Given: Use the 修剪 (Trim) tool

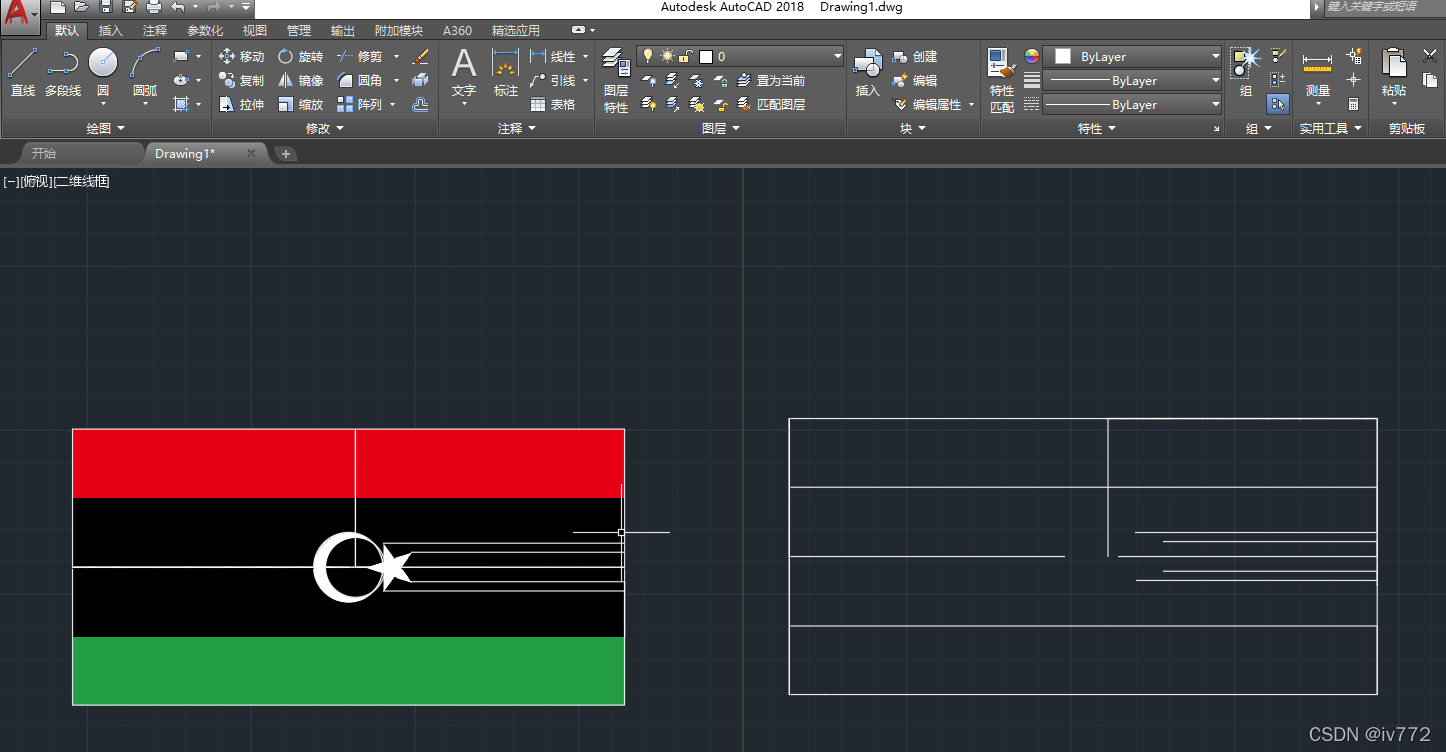Looking at the screenshot, I should pos(359,57).
